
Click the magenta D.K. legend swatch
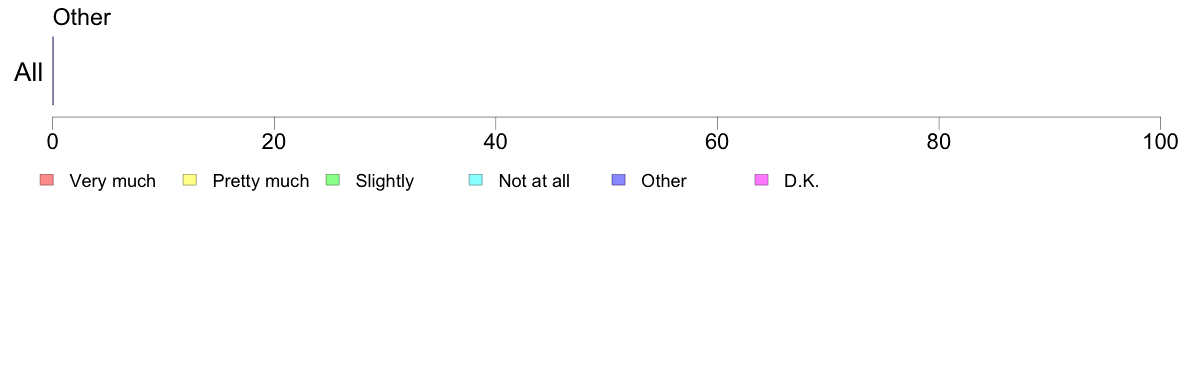tap(761, 180)
